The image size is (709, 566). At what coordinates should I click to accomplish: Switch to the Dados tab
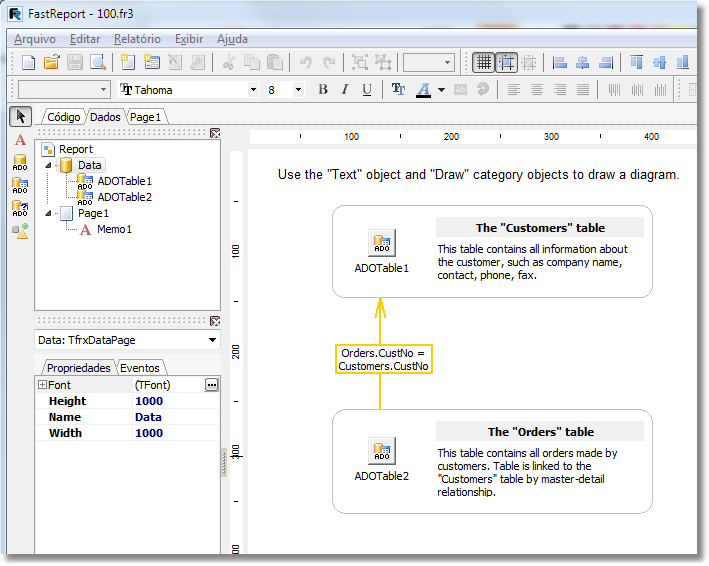(105, 117)
